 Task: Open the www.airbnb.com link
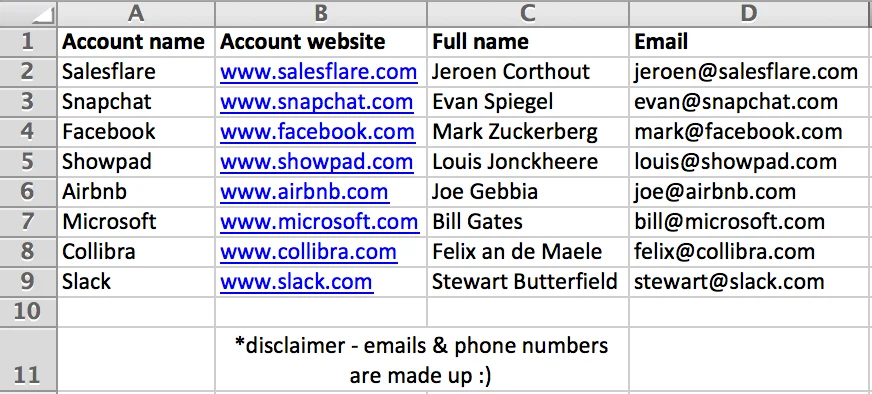[304, 192]
